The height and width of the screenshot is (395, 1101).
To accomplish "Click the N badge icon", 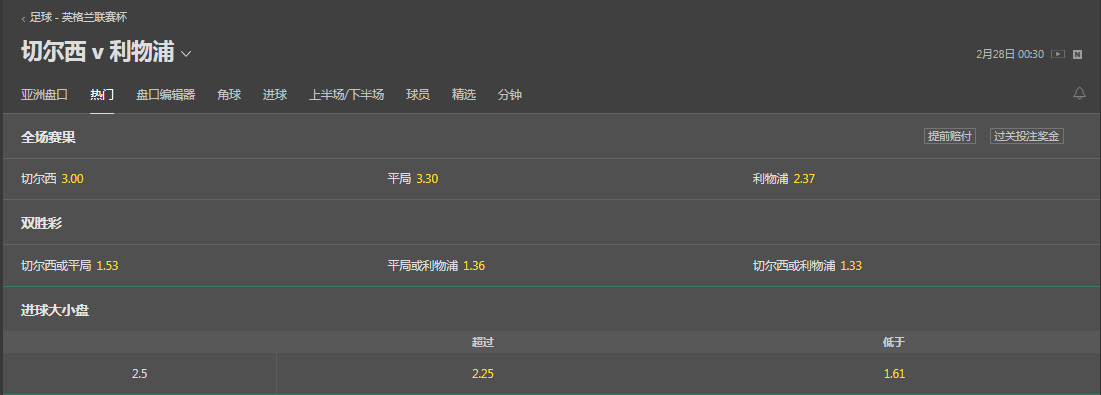I will [1077, 54].
